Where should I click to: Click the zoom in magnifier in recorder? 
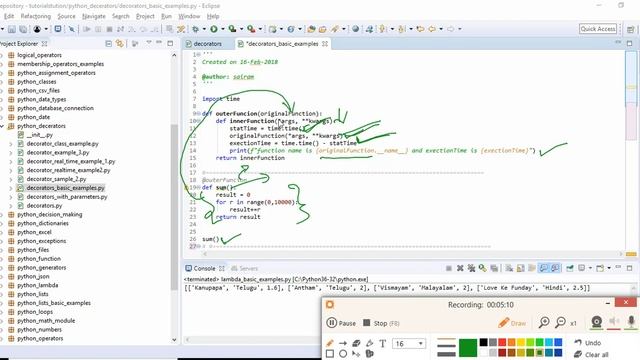544,322
